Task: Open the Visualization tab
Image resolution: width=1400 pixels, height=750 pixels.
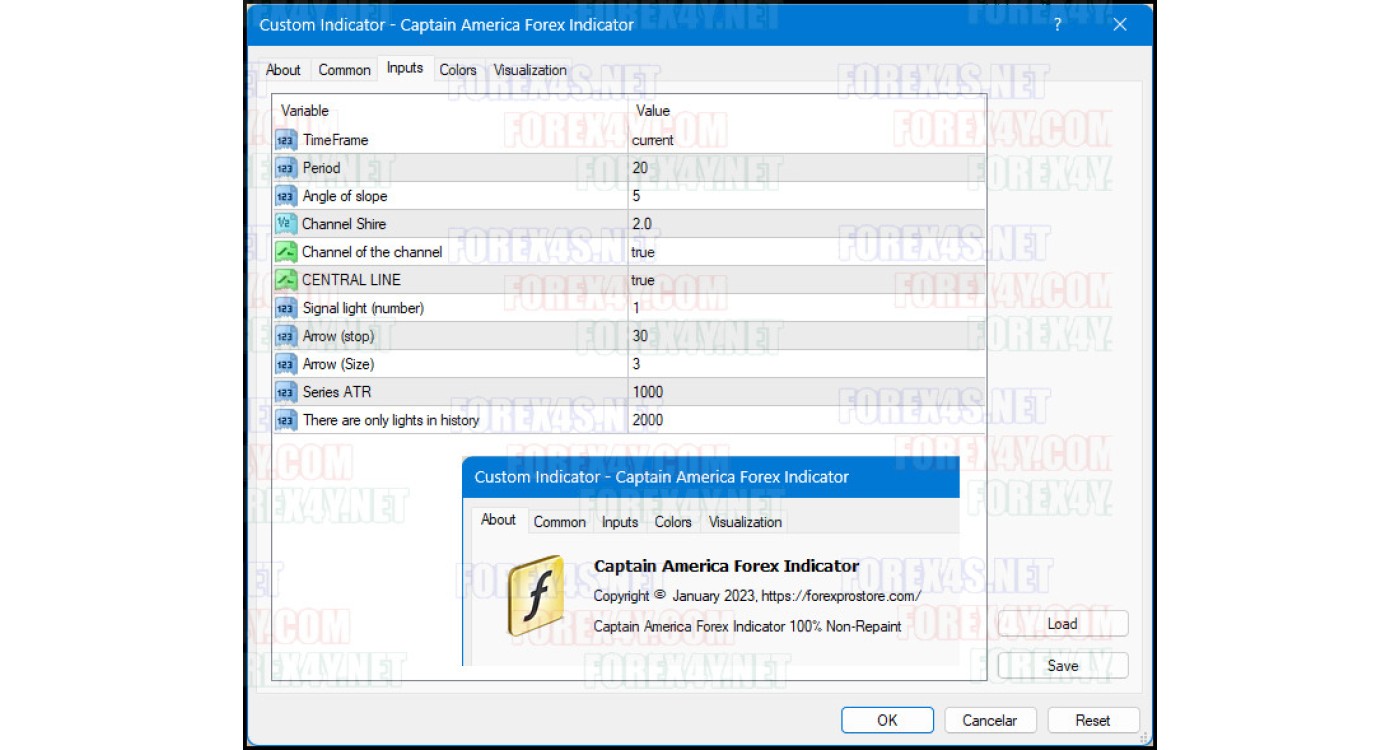Action: click(x=530, y=70)
